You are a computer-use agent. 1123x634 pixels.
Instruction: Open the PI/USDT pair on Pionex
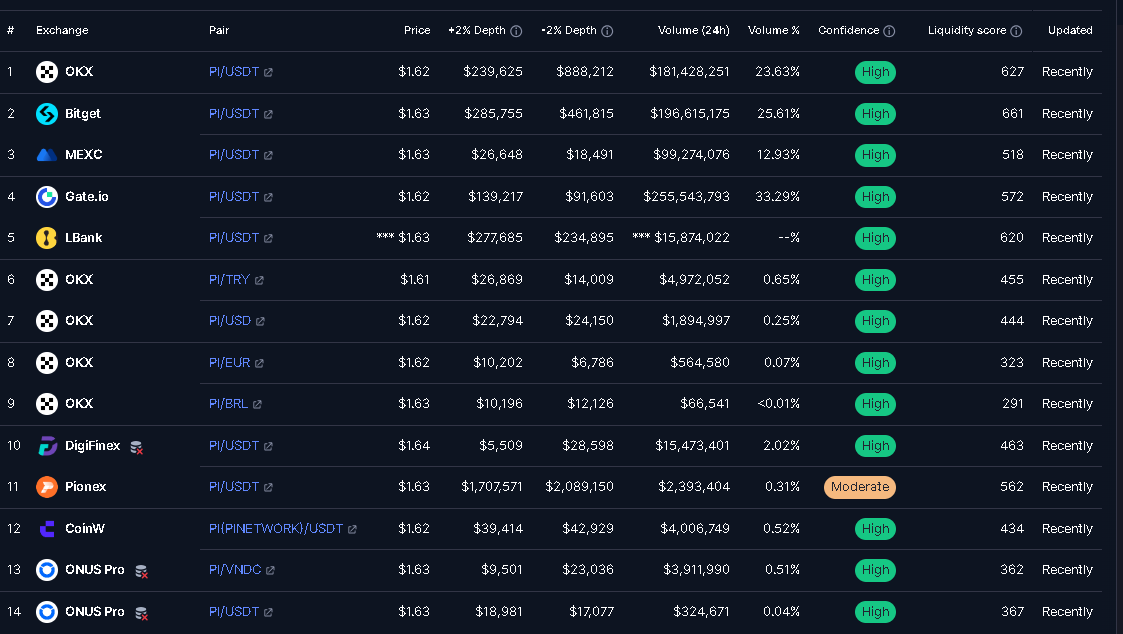coord(234,487)
